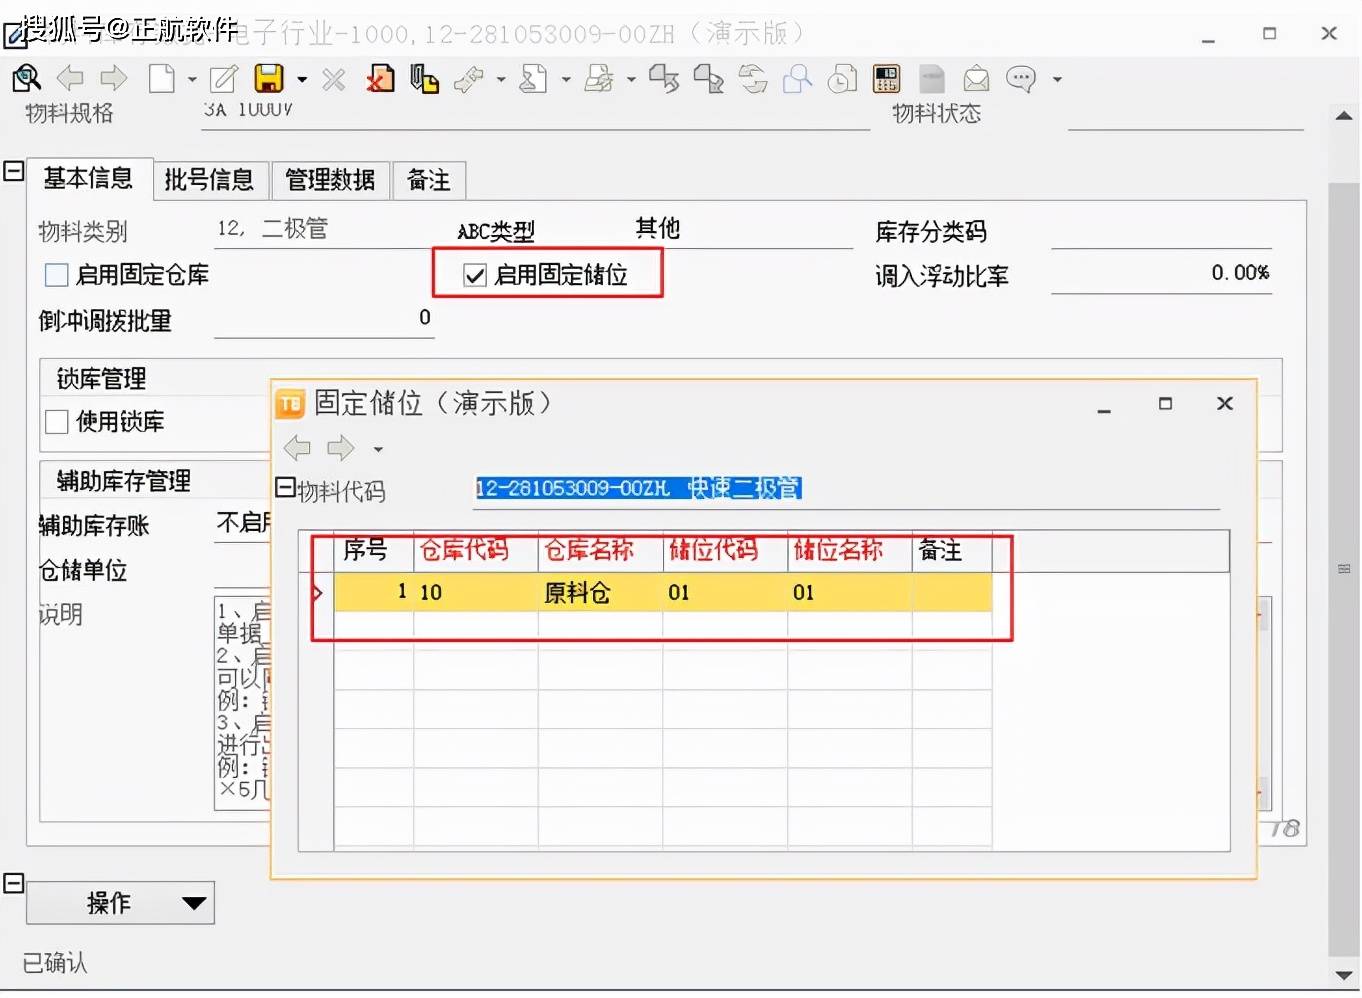Switch to the 批号信息 tab
The image size is (1362, 998).
point(210,180)
